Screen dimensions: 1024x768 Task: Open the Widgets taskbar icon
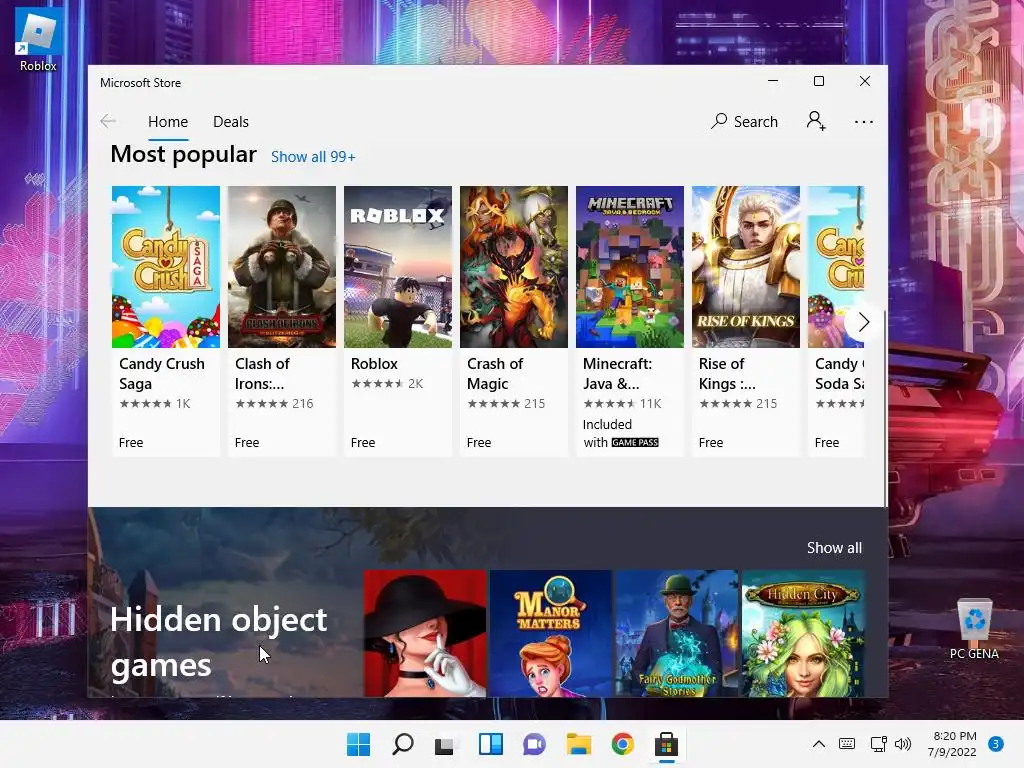[490, 744]
